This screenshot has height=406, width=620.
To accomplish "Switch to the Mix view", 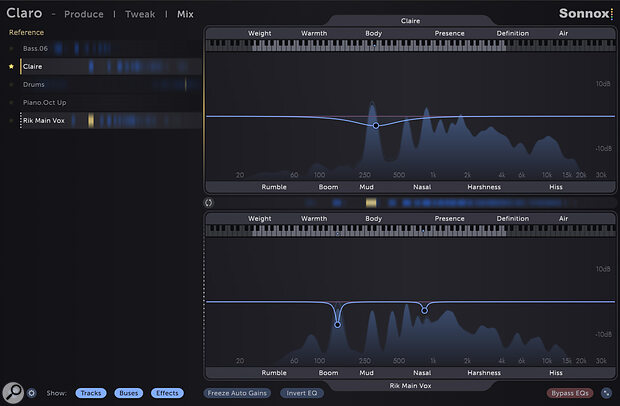I will coord(185,14).
